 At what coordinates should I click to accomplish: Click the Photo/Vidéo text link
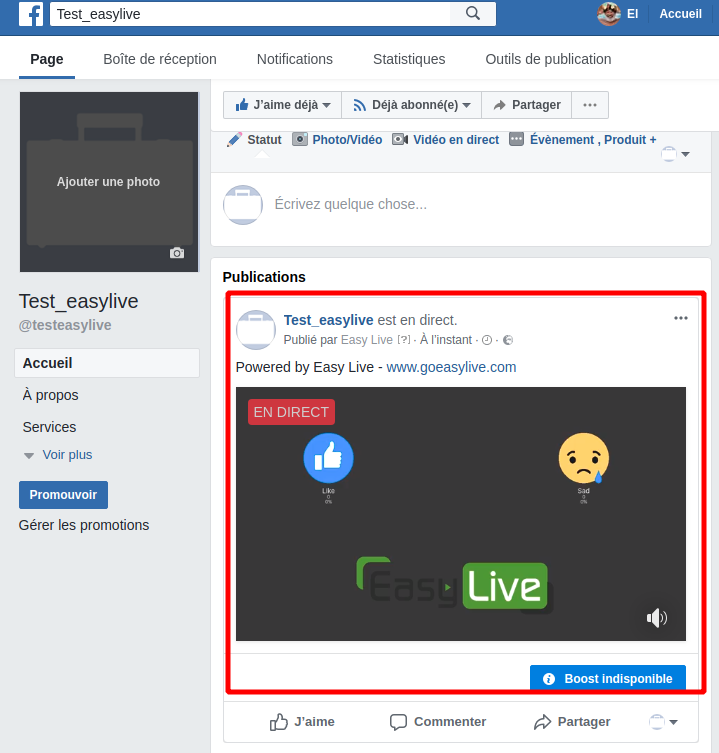347,140
